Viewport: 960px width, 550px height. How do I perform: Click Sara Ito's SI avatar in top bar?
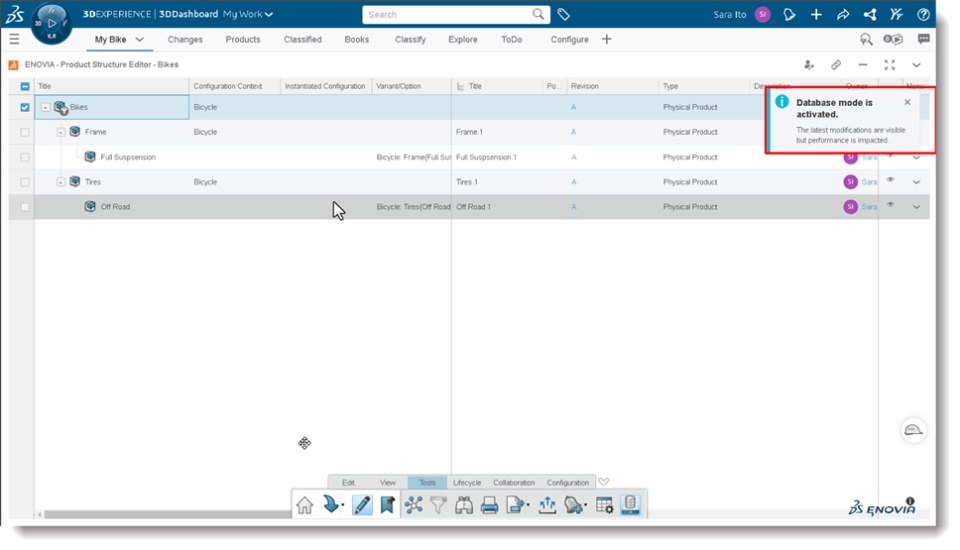pyautogui.click(x=762, y=14)
